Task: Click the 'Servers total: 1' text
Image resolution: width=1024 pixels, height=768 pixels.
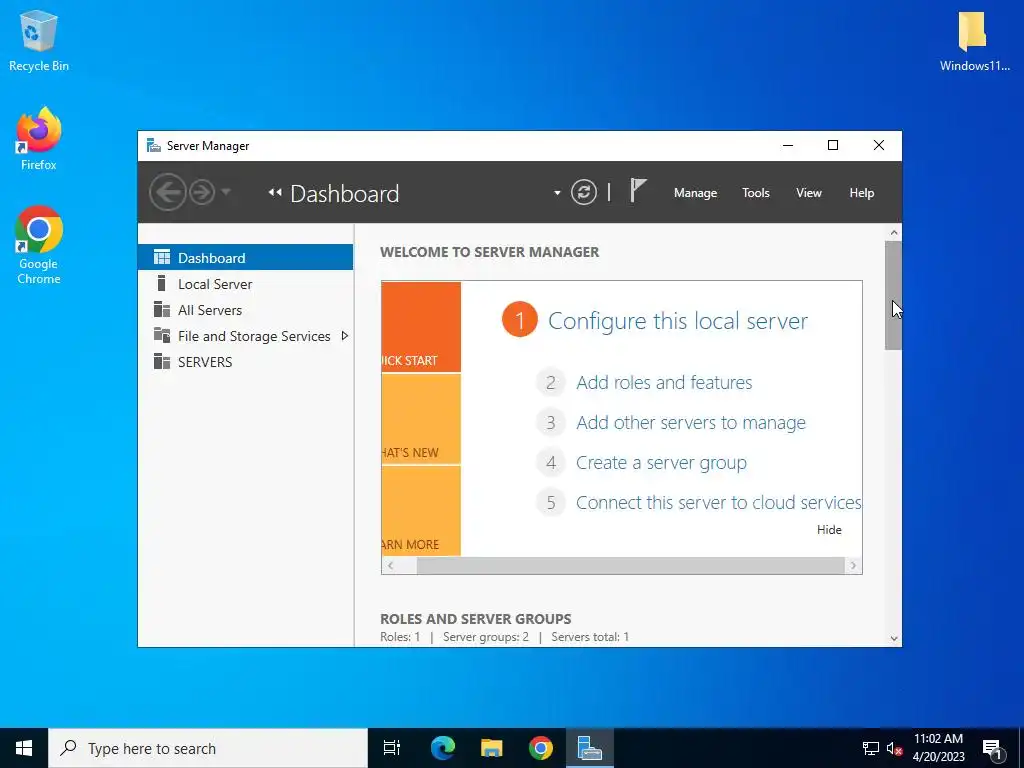Action: (x=590, y=637)
